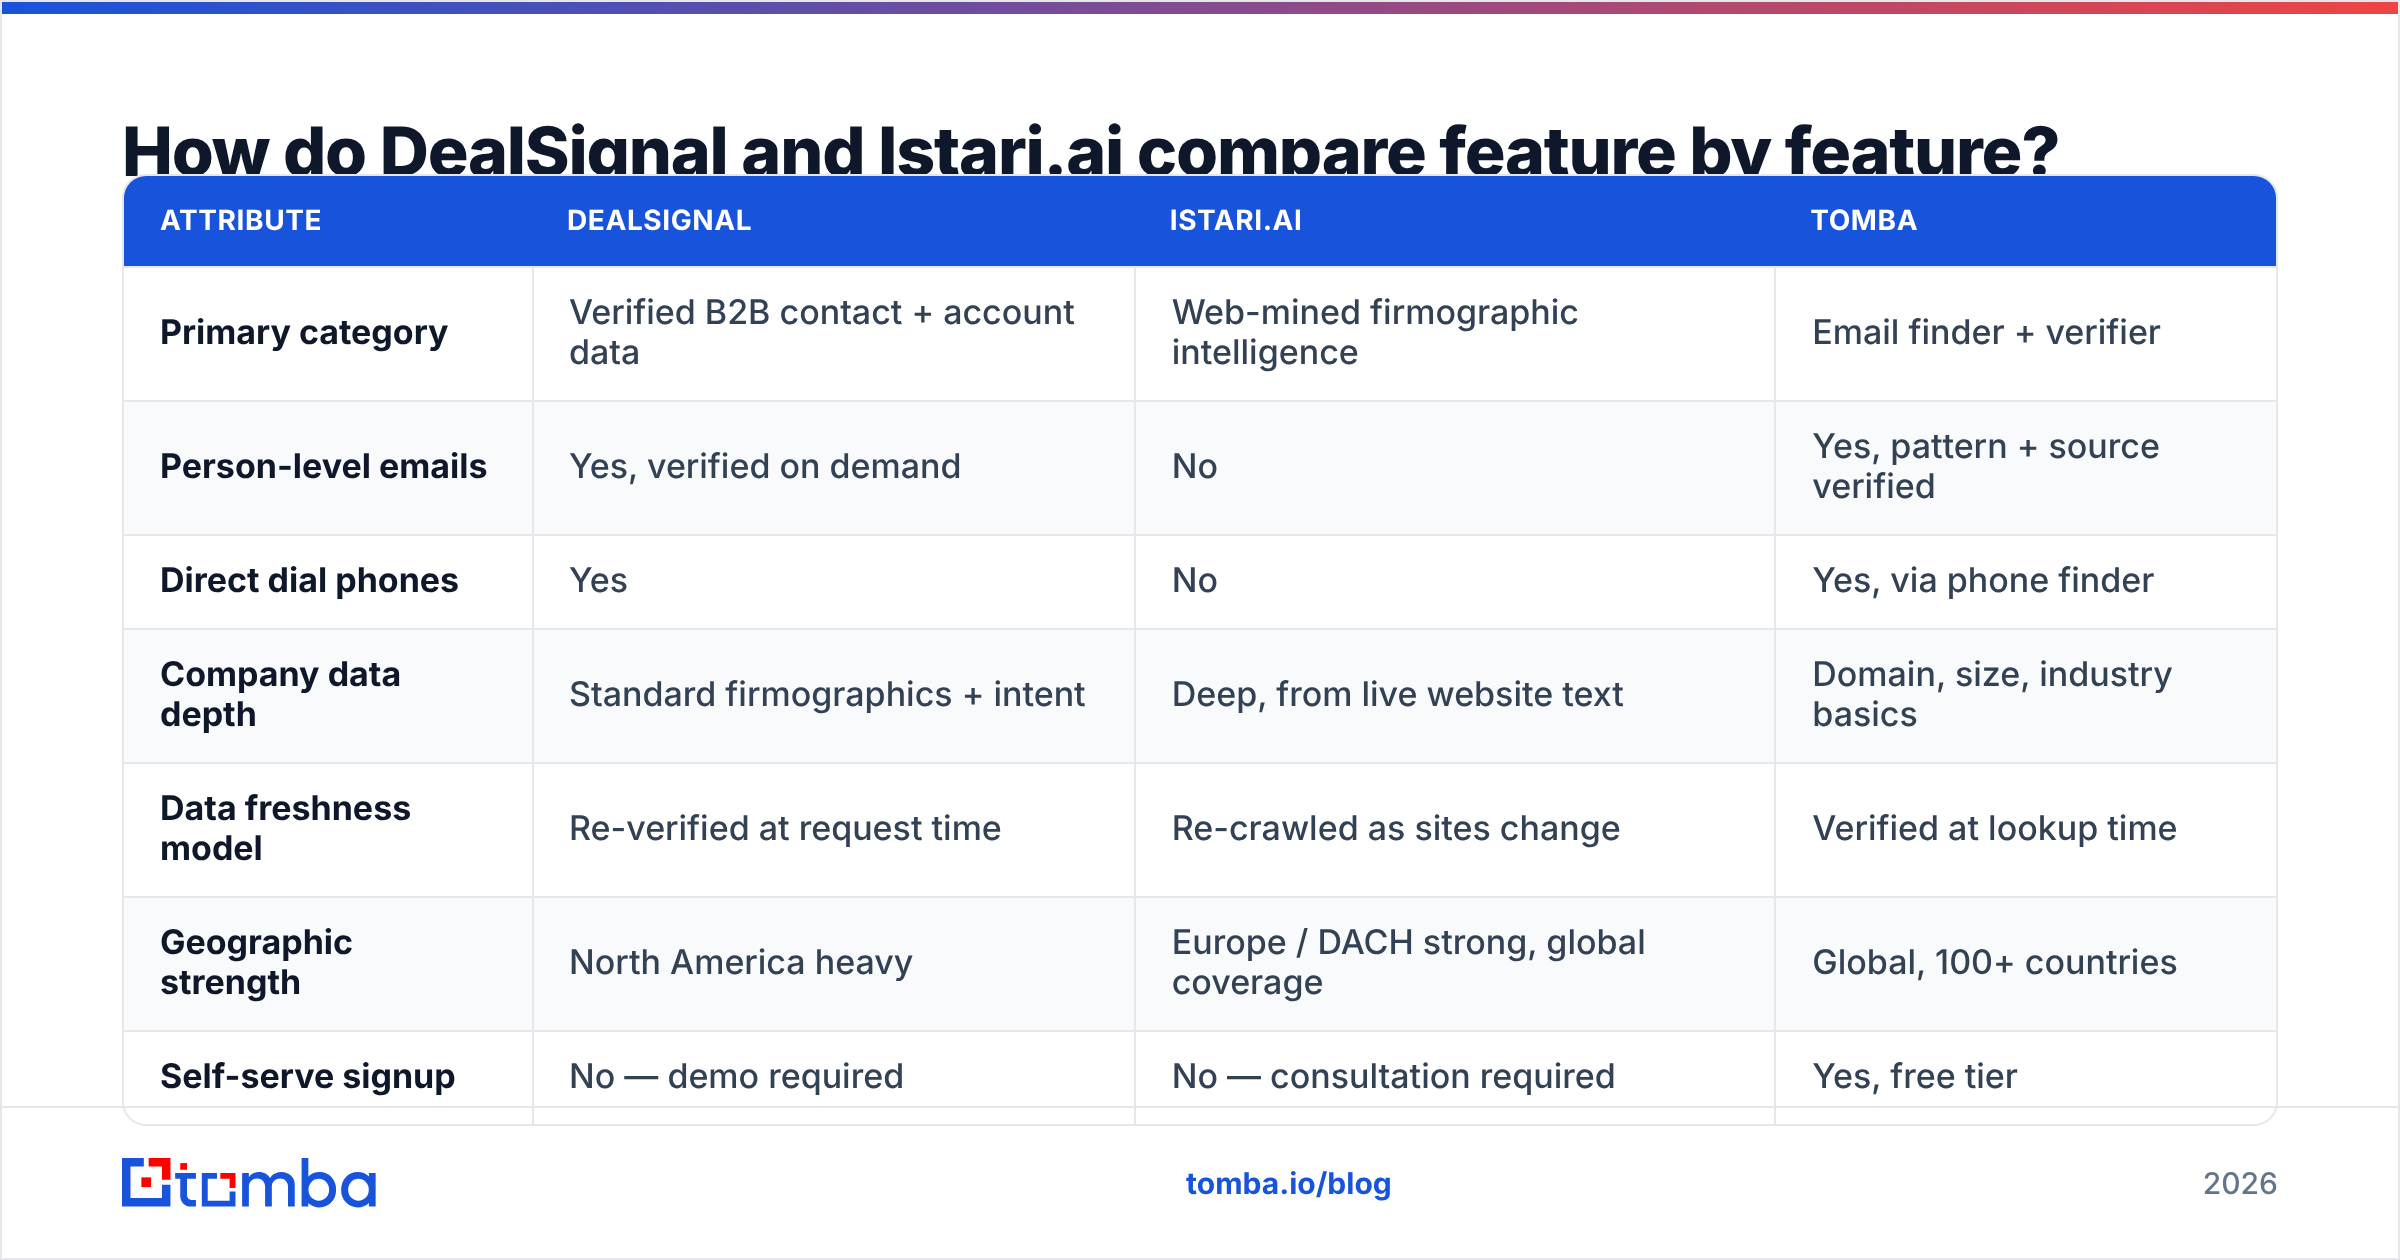Image resolution: width=2400 pixels, height=1260 pixels.
Task: Click the DEALSIGNAL column header
Action: [x=659, y=220]
